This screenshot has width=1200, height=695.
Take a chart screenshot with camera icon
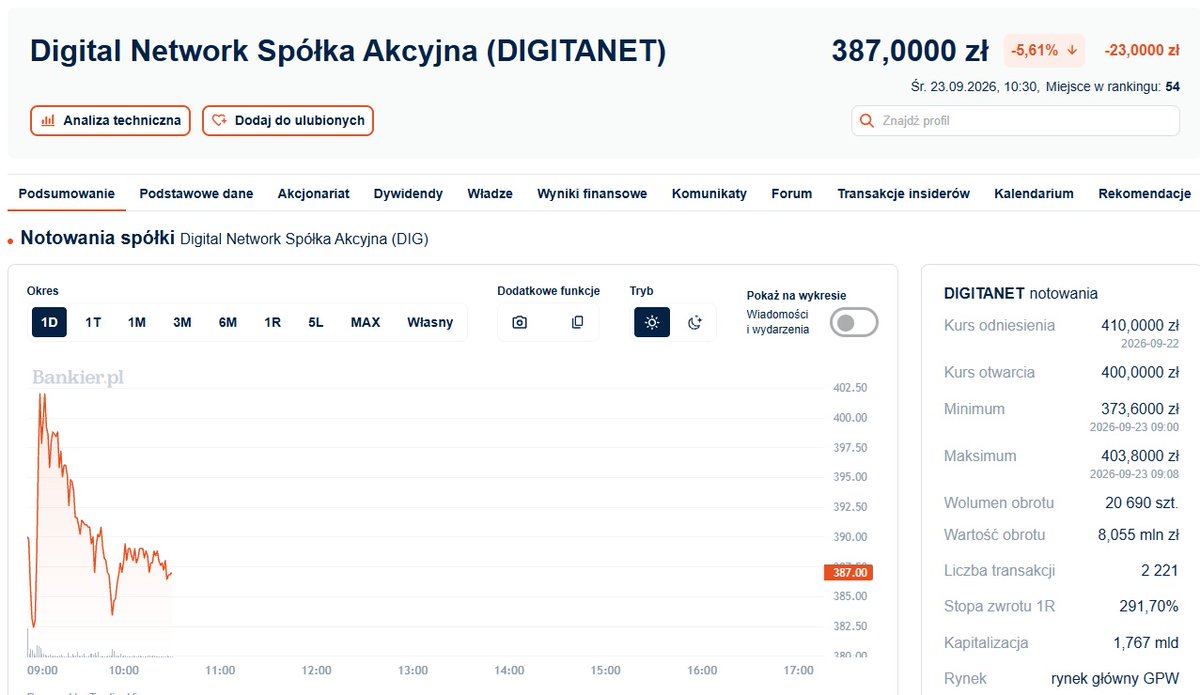pos(520,322)
